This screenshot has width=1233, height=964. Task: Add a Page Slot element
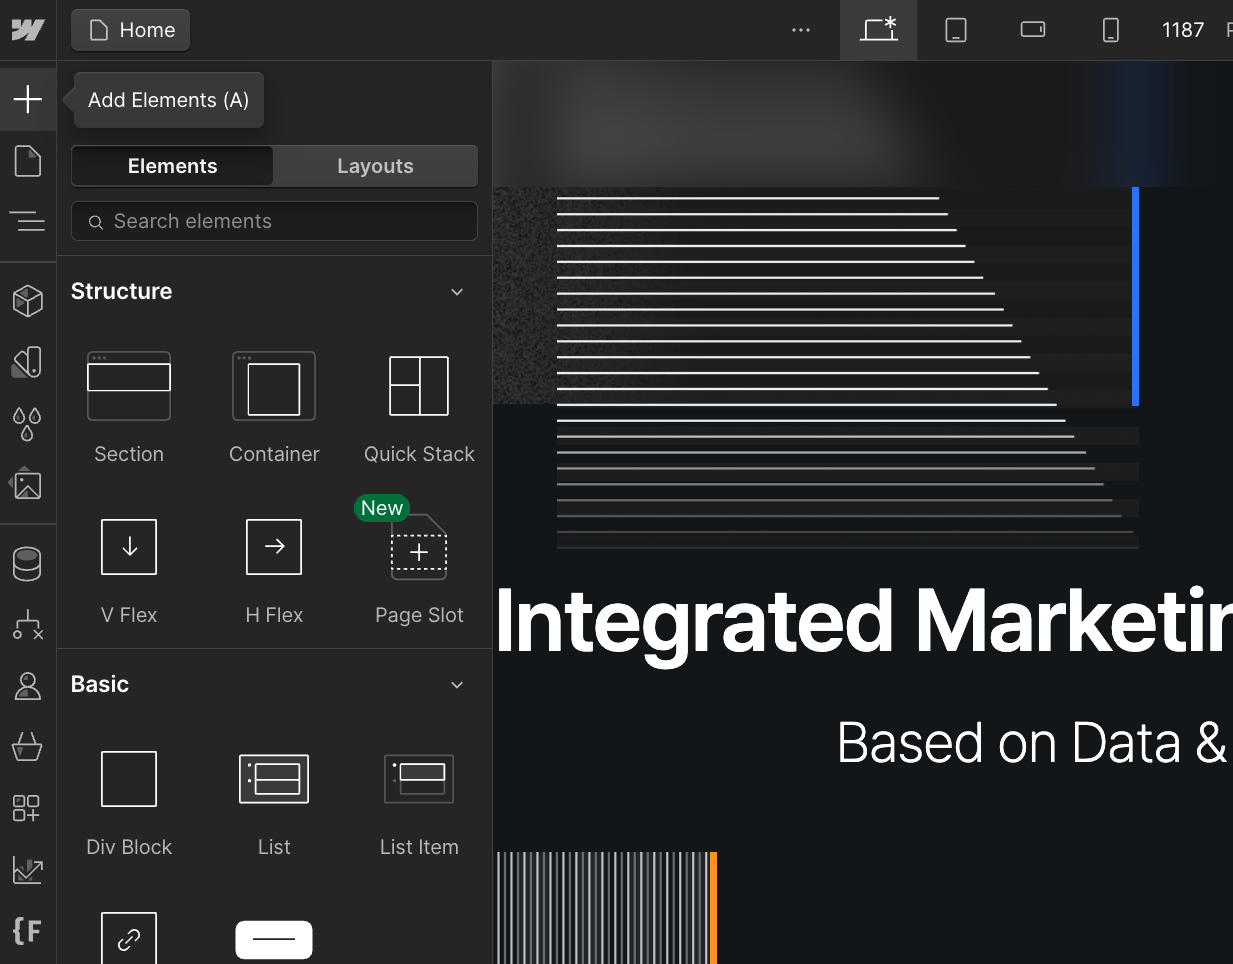[419, 570]
